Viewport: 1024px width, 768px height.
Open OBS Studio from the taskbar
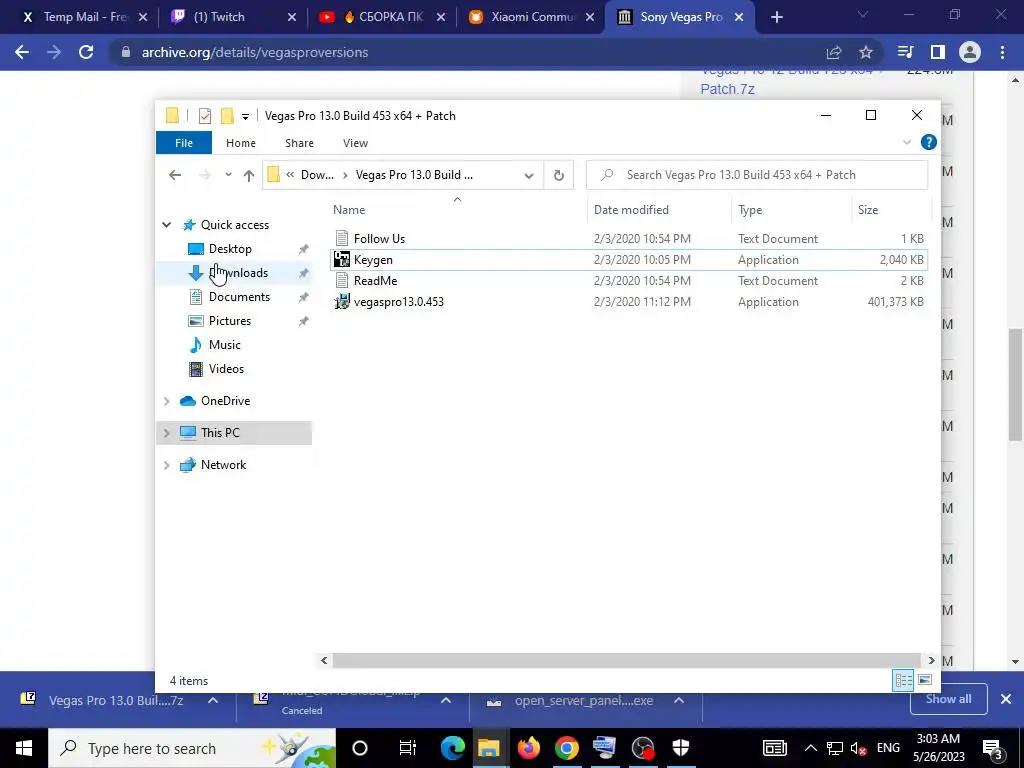643,748
